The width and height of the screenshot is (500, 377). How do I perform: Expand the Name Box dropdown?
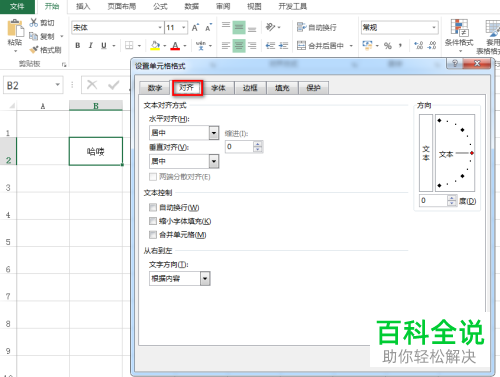[58, 85]
